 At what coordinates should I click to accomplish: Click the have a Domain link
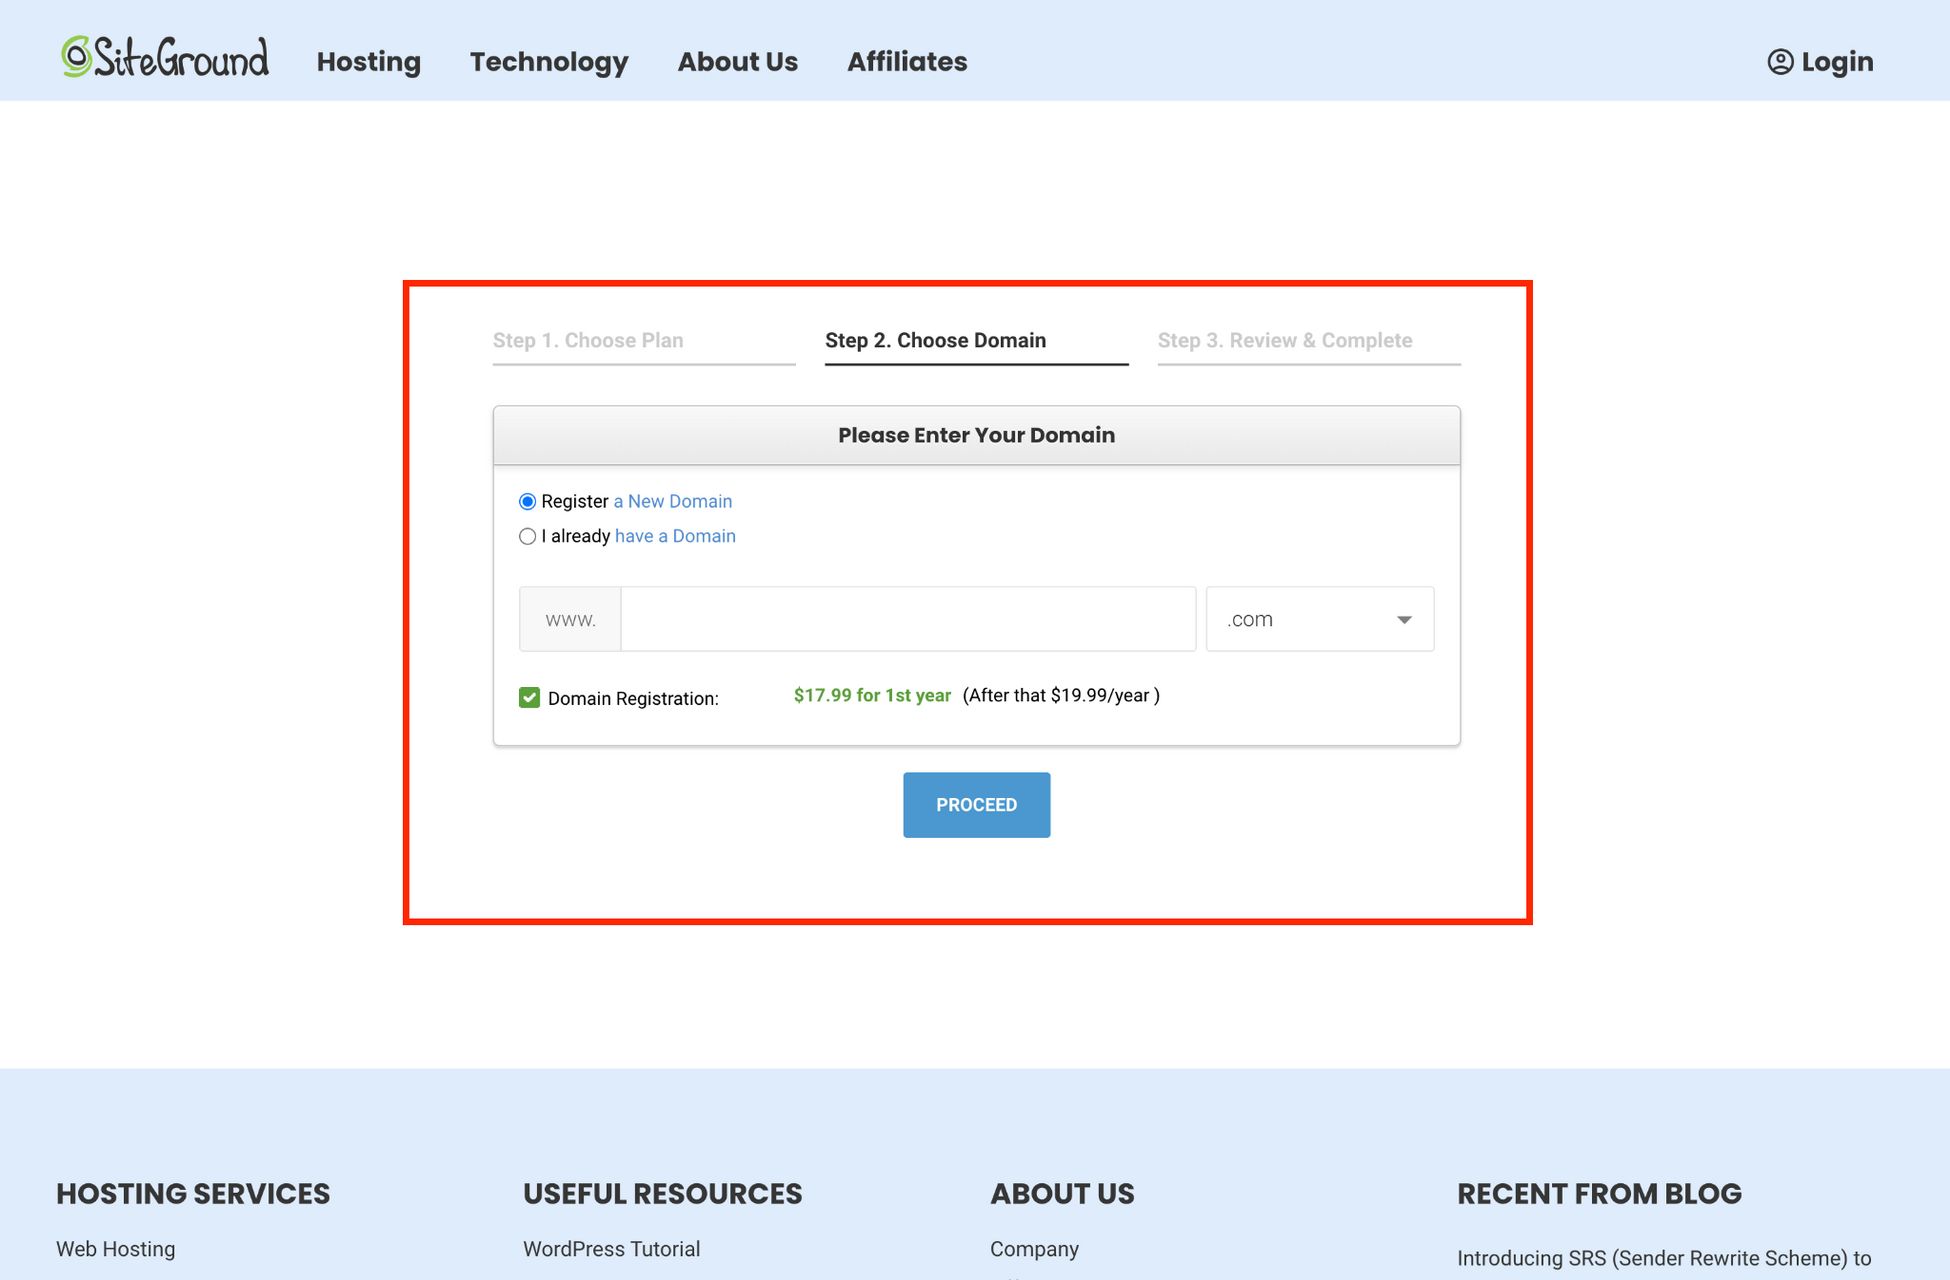pyautogui.click(x=675, y=536)
